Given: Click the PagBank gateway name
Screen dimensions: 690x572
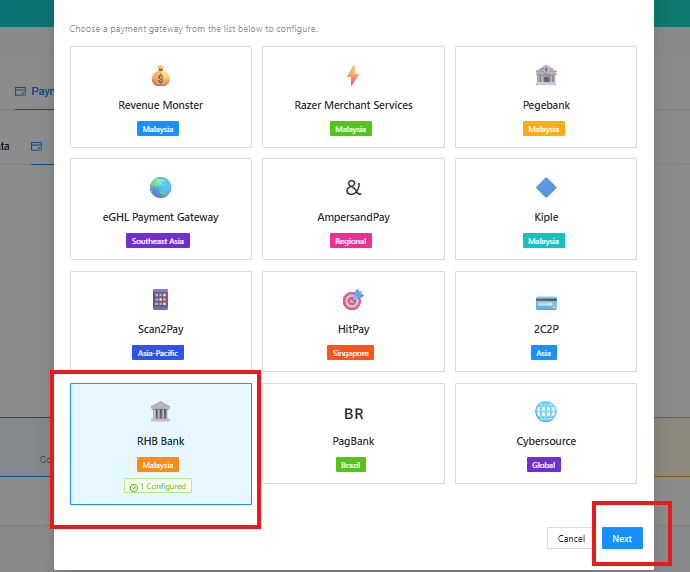Looking at the screenshot, I should point(353,441).
